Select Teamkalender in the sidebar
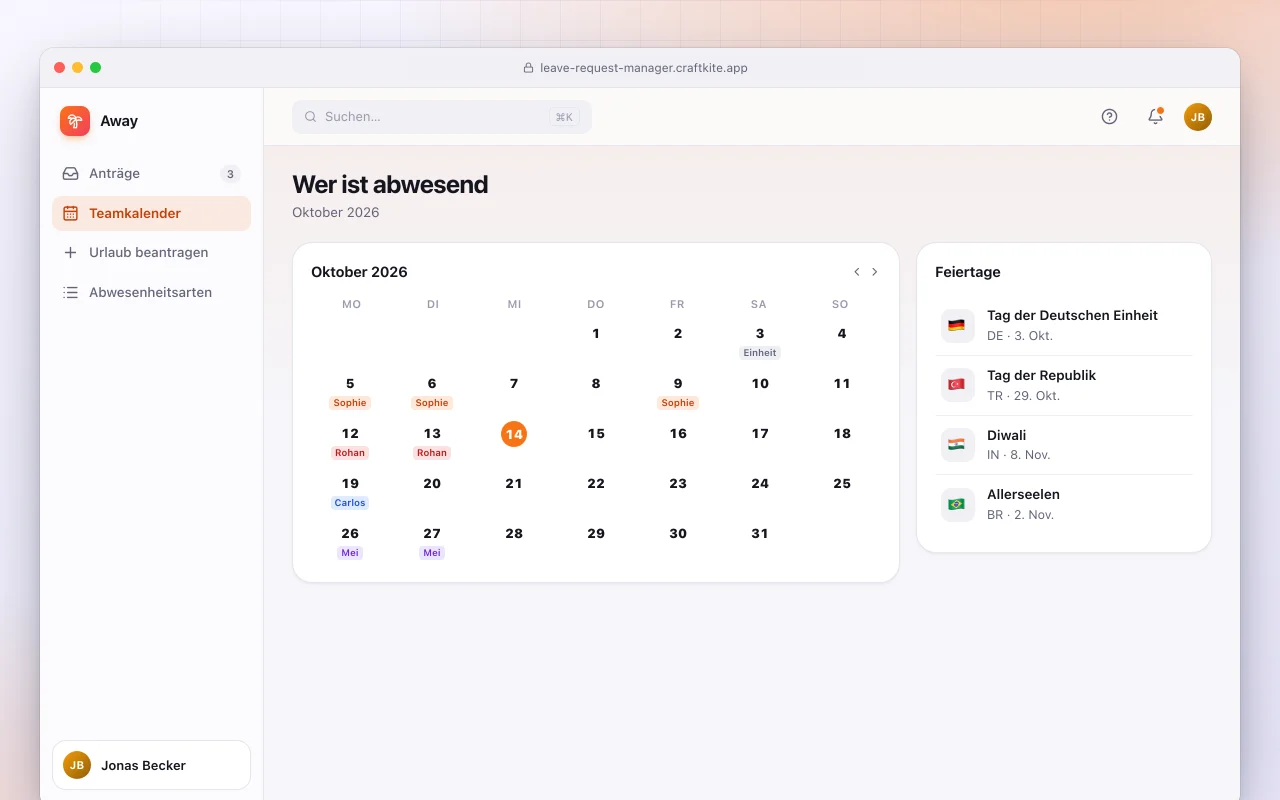Image resolution: width=1280 pixels, height=800 pixels. click(x=151, y=213)
